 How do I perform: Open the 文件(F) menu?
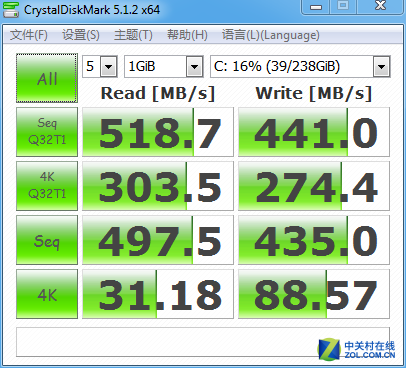(29, 35)
